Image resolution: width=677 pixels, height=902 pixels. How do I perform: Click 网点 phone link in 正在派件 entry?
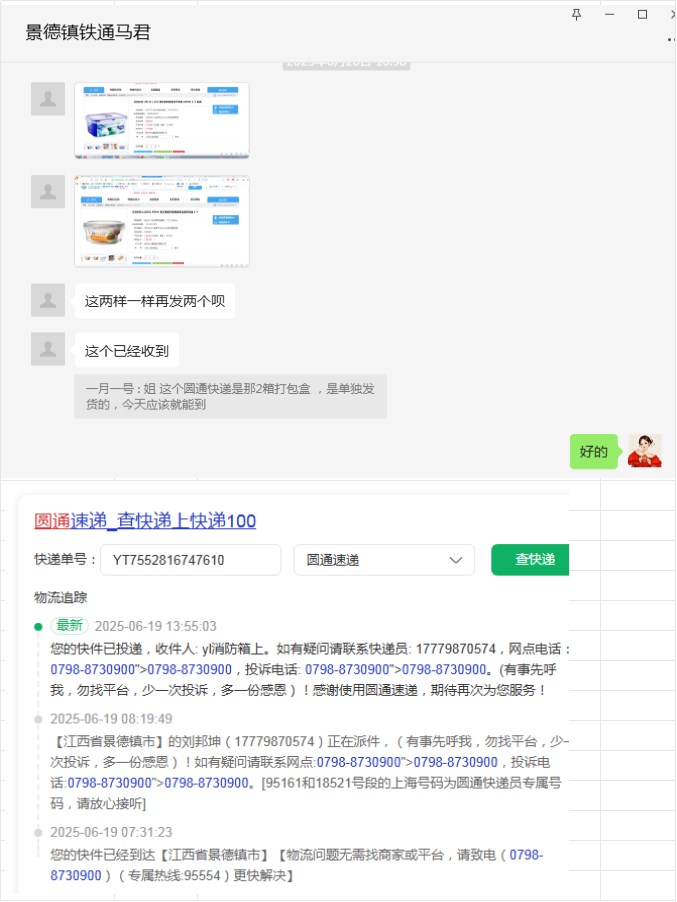coord(407,762)
